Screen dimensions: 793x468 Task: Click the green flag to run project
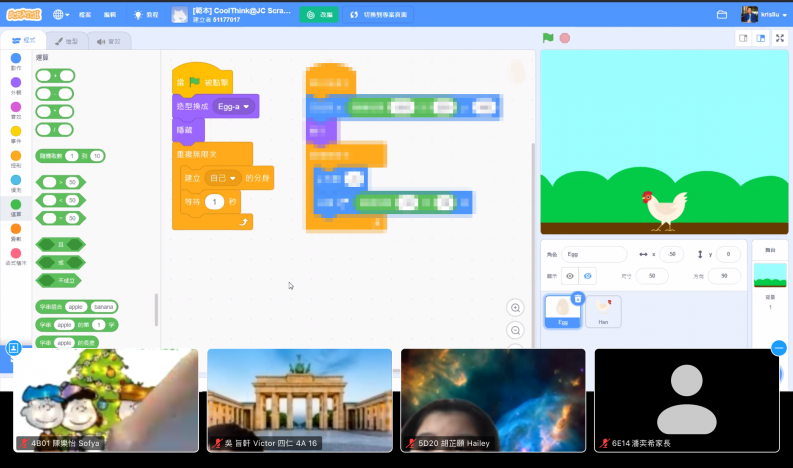point(548,38)
